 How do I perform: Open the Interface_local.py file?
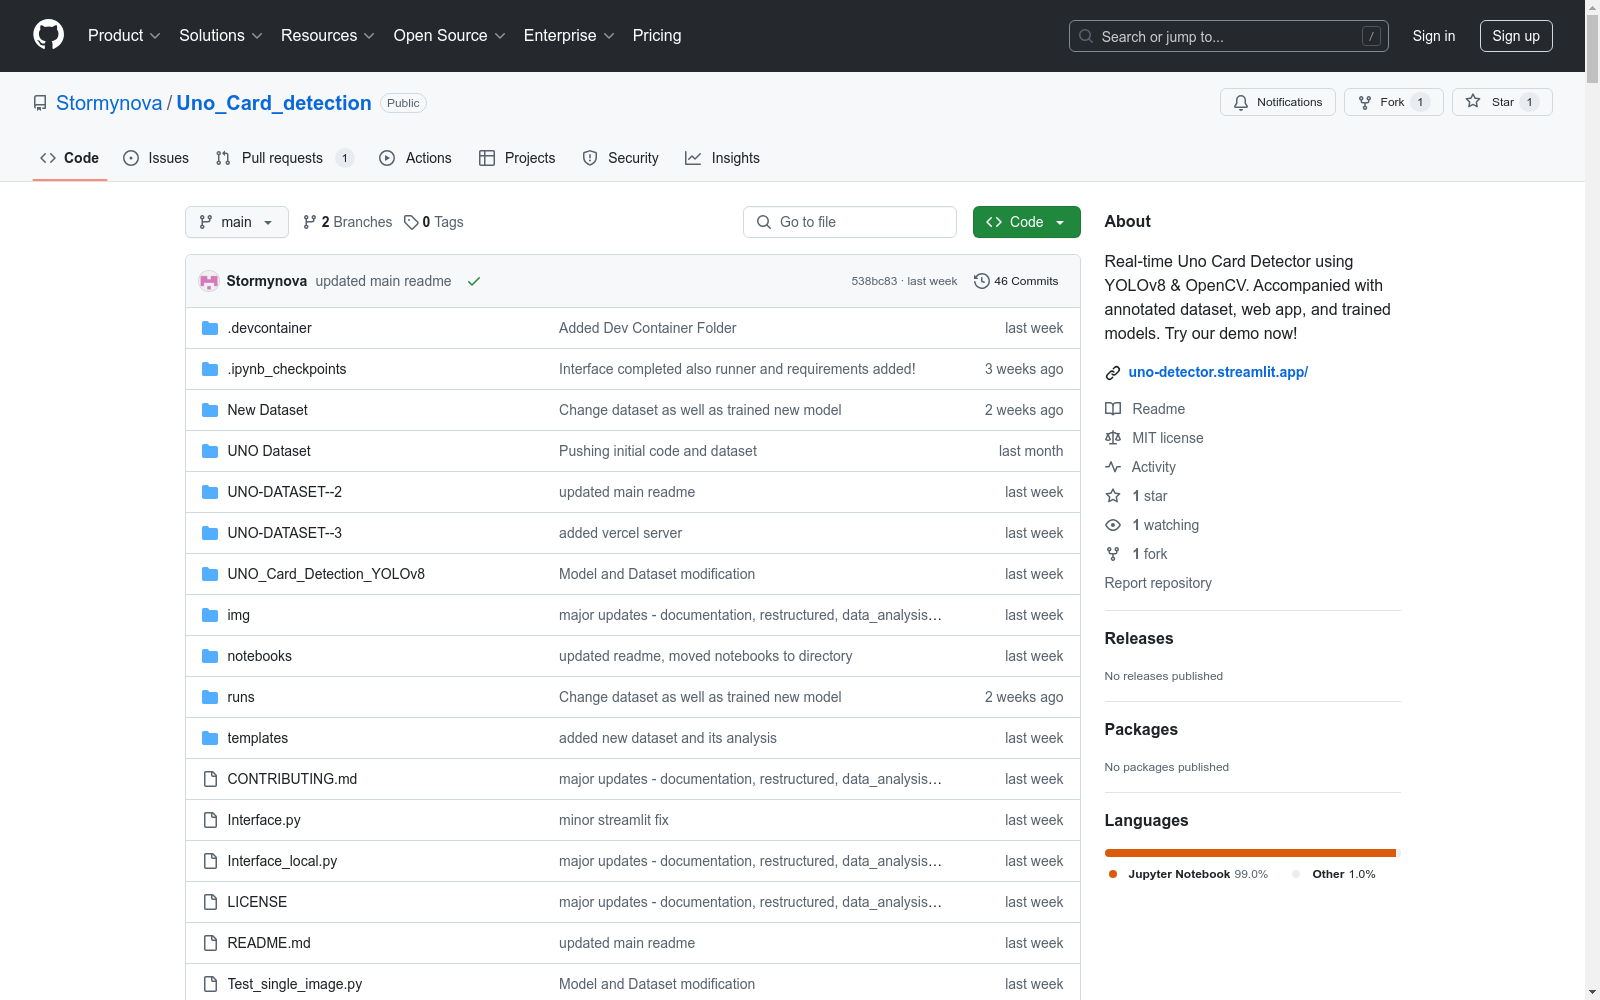(282, 861)
